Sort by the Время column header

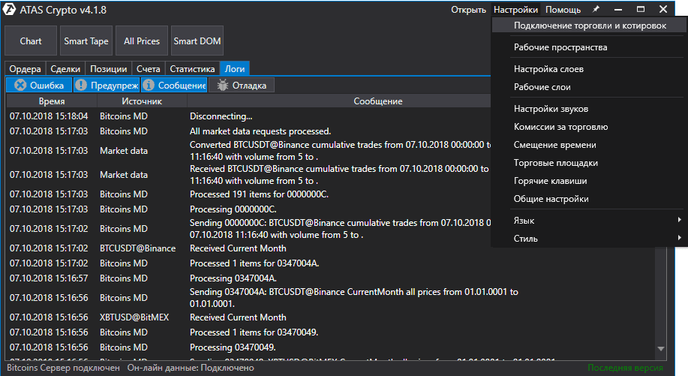[52, 101]
